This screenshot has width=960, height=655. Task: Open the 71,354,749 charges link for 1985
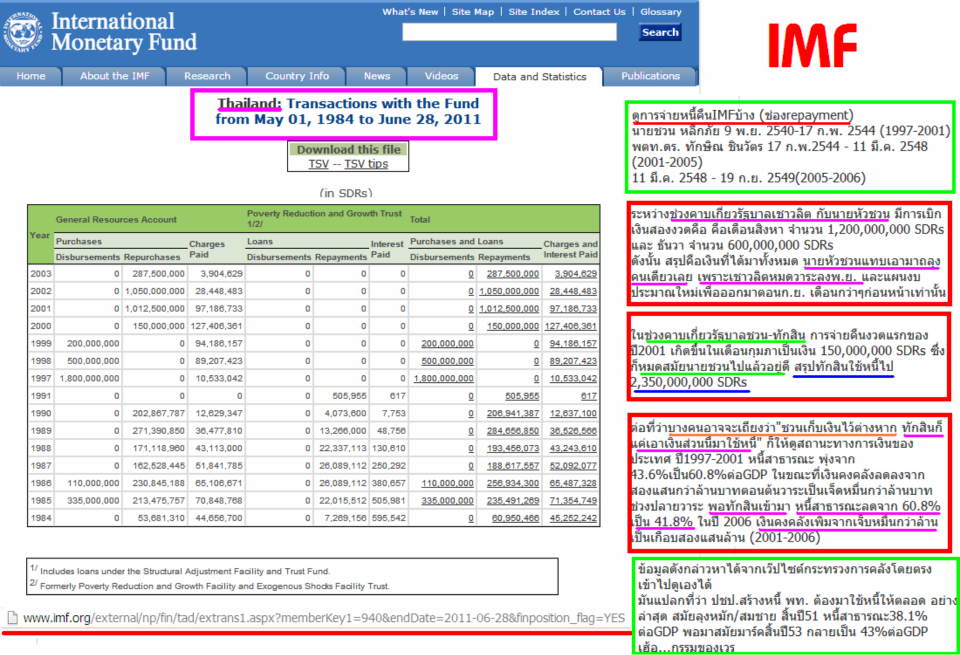click(573, 501)
